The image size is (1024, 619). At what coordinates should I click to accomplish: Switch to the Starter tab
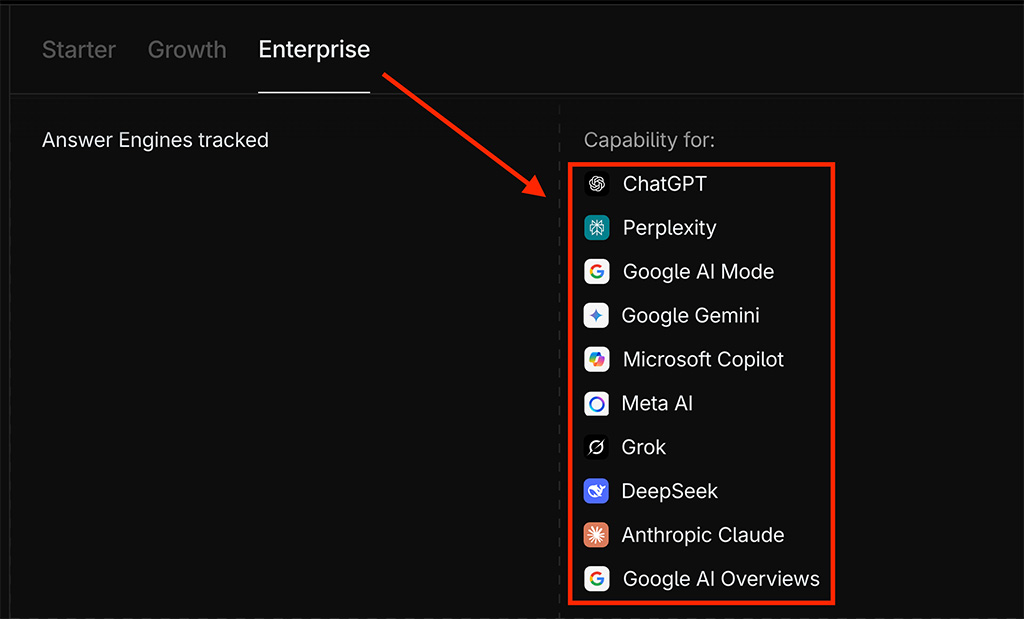pos(79,50)
